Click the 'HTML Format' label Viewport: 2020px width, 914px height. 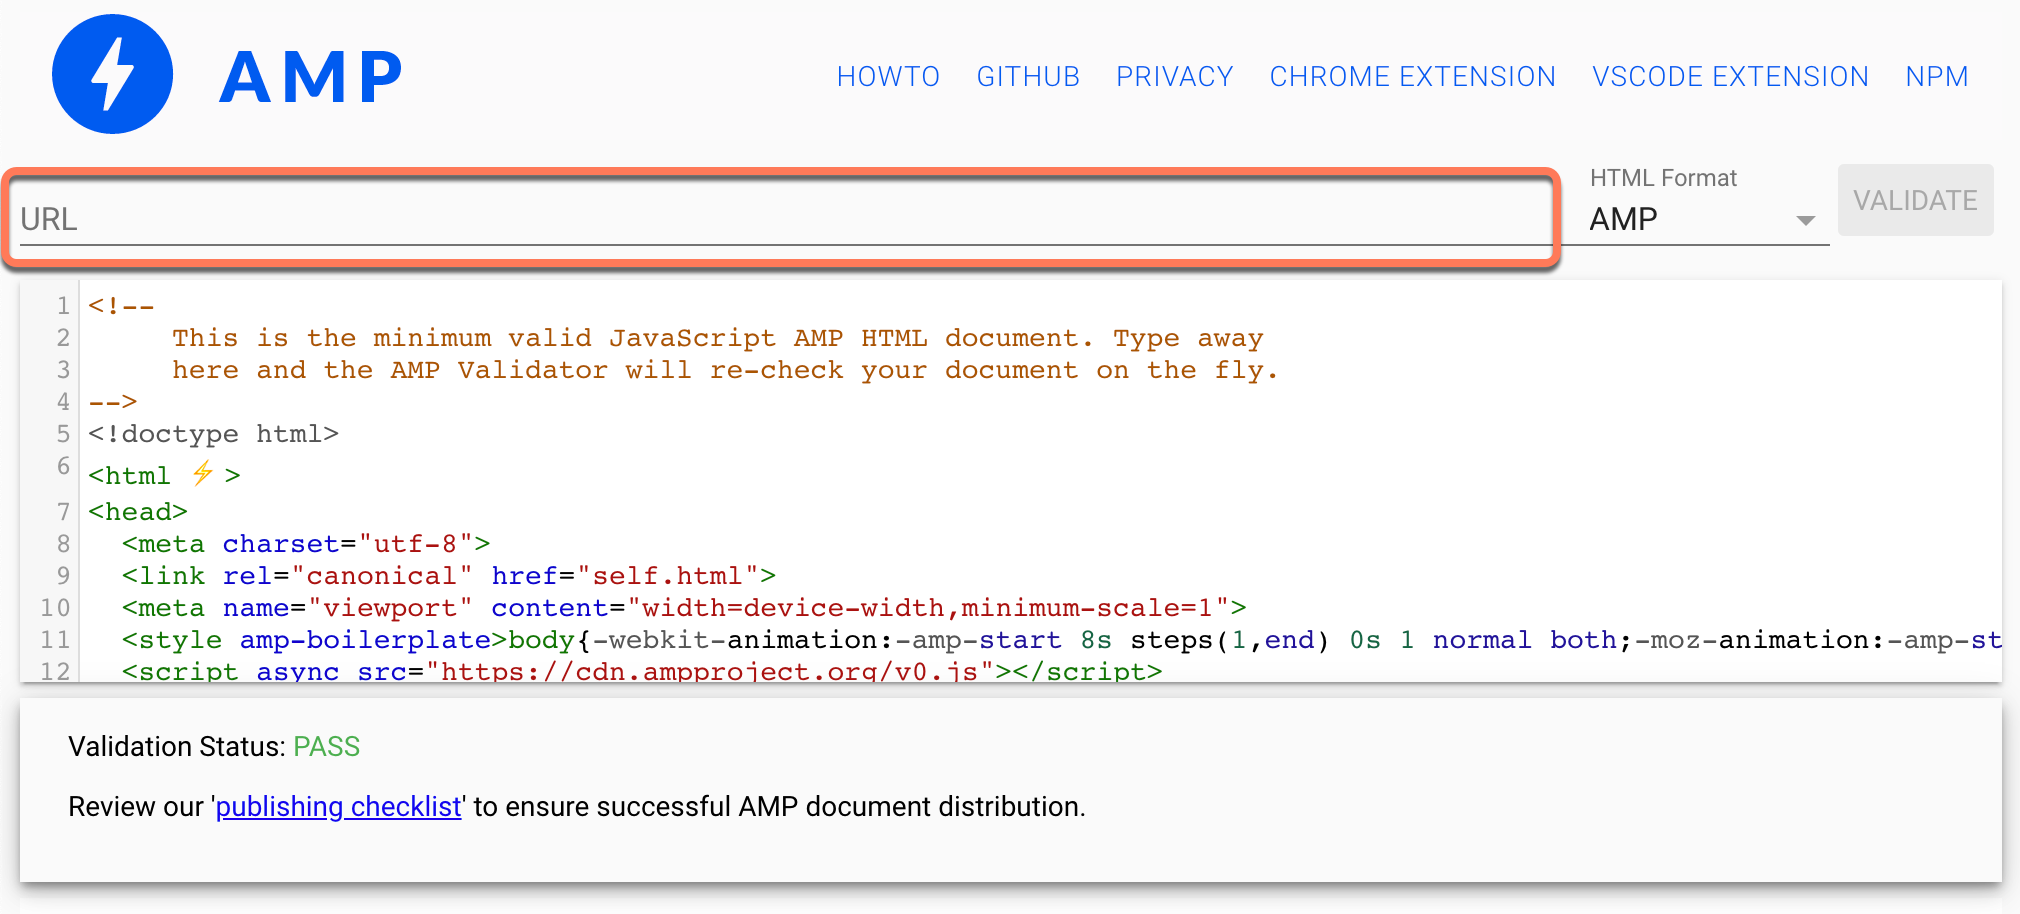click(1663, 178)
